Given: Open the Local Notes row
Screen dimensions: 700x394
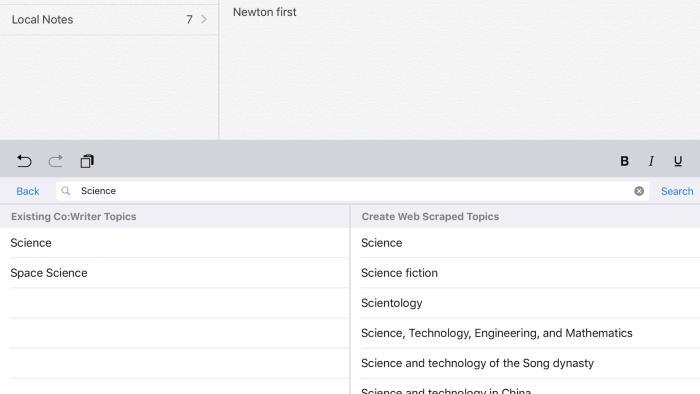Looking at the screenshot, I should tap(109, 20).
